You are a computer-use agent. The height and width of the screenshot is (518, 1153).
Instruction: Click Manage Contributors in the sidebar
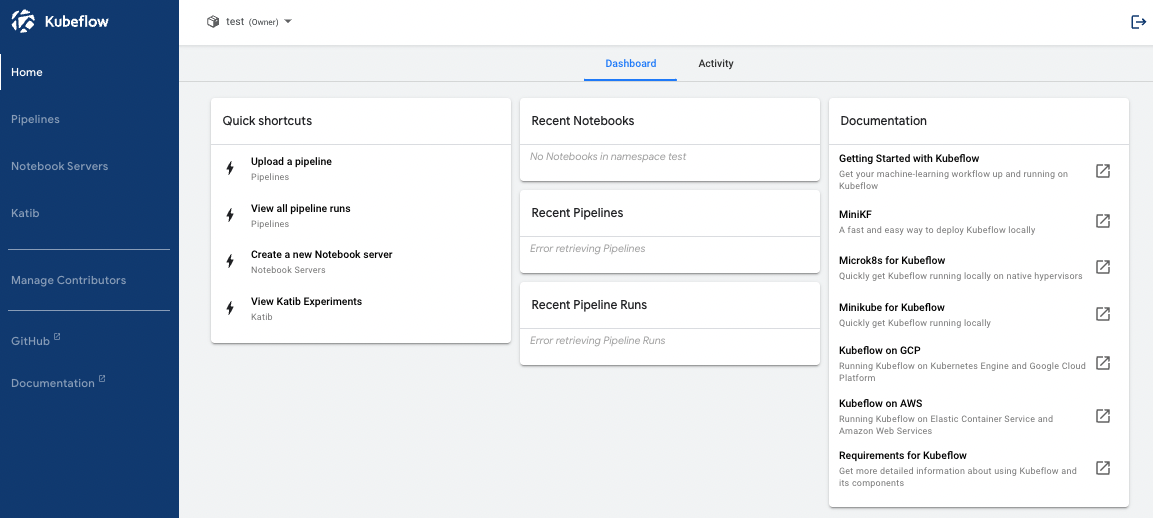coord(69,280)
